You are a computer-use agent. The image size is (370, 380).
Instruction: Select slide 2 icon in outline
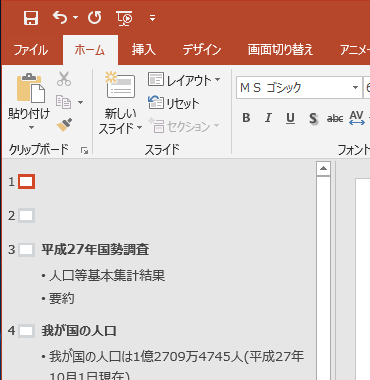[27, 216]
